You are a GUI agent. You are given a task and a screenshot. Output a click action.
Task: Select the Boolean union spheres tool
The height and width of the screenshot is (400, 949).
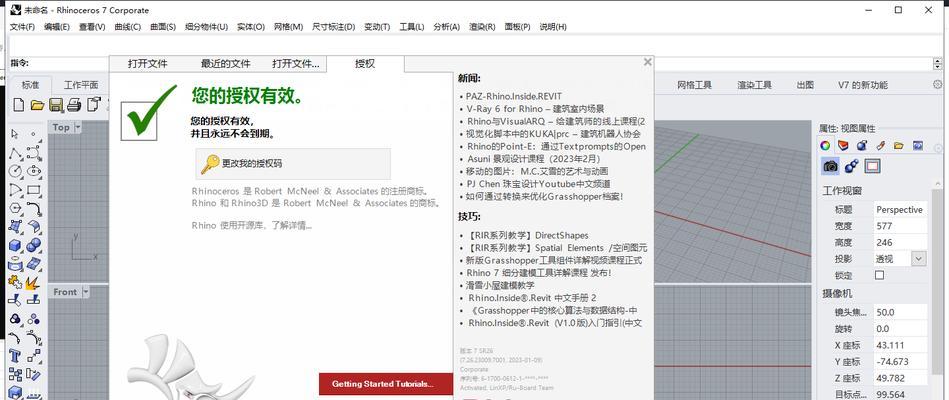click(x=34, y=246)
